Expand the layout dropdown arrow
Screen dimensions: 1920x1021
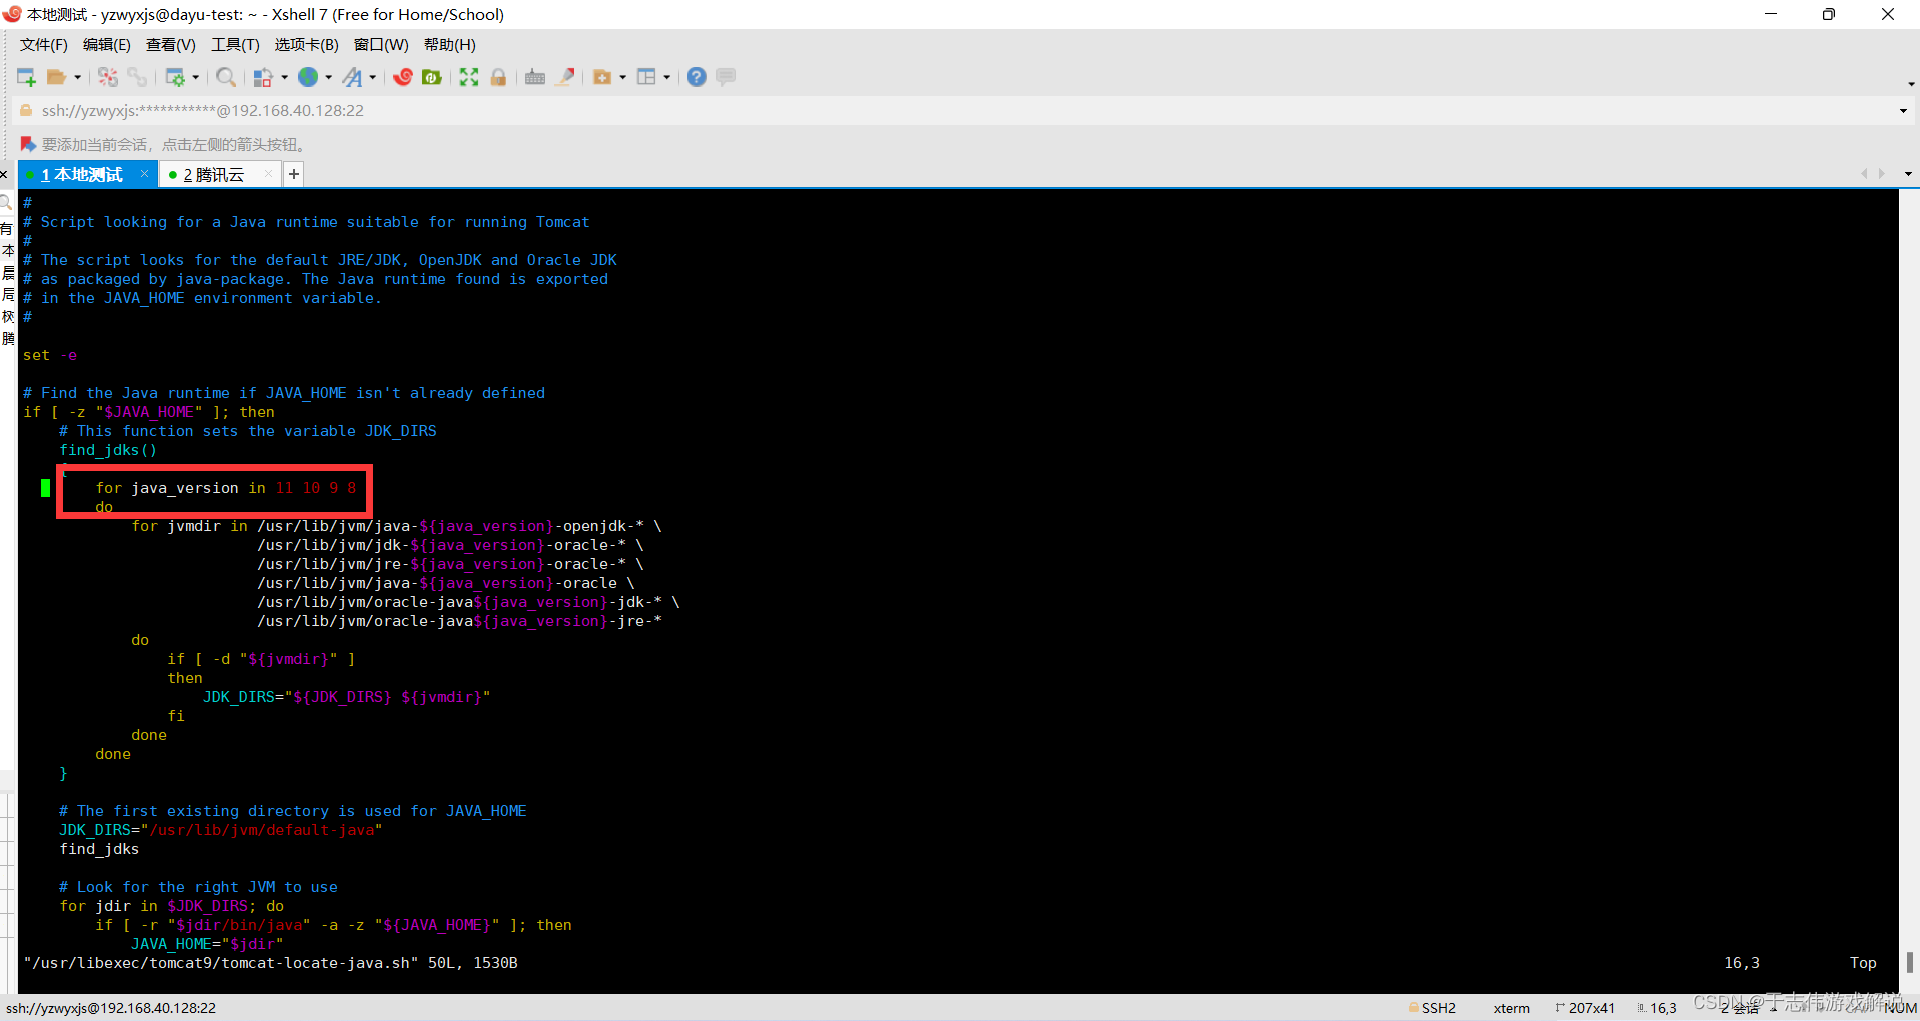(x=666, y=77)
